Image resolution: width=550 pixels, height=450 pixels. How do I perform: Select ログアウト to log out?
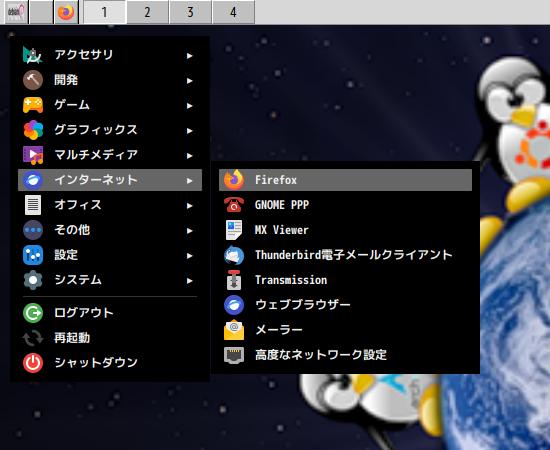[x=110, y=313]
